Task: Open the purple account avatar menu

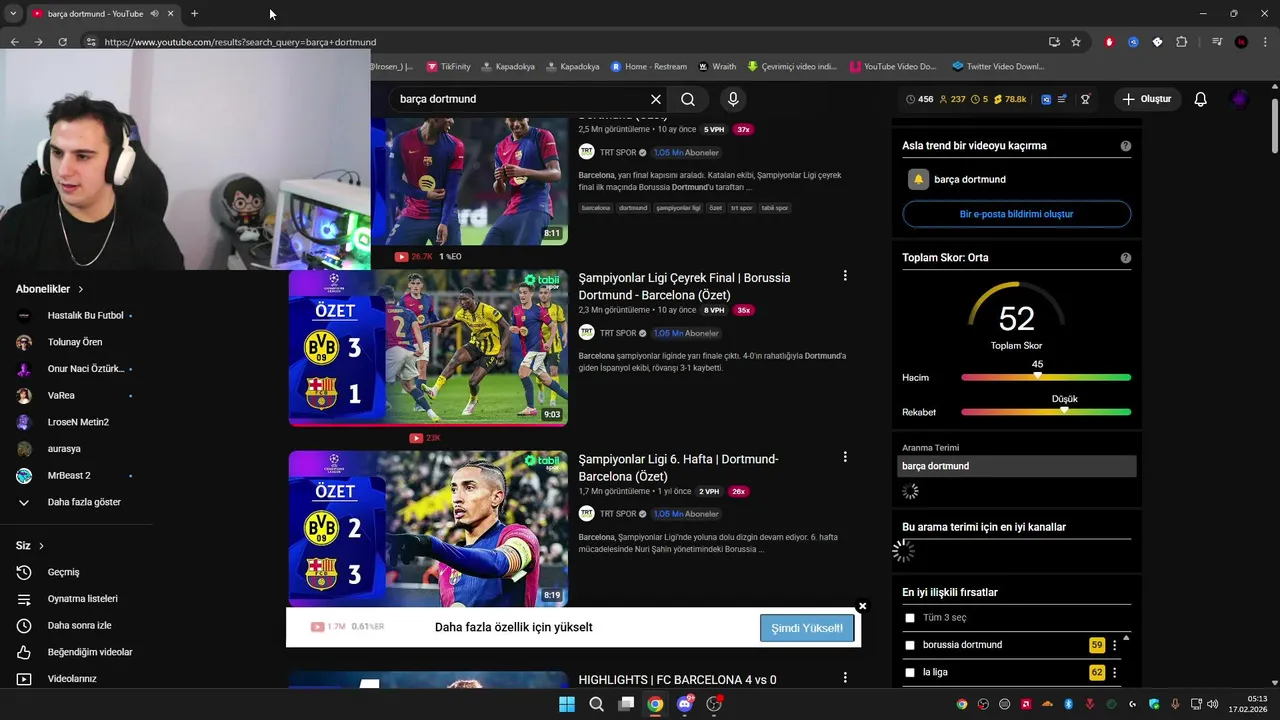Action: tap(1240, 99)
